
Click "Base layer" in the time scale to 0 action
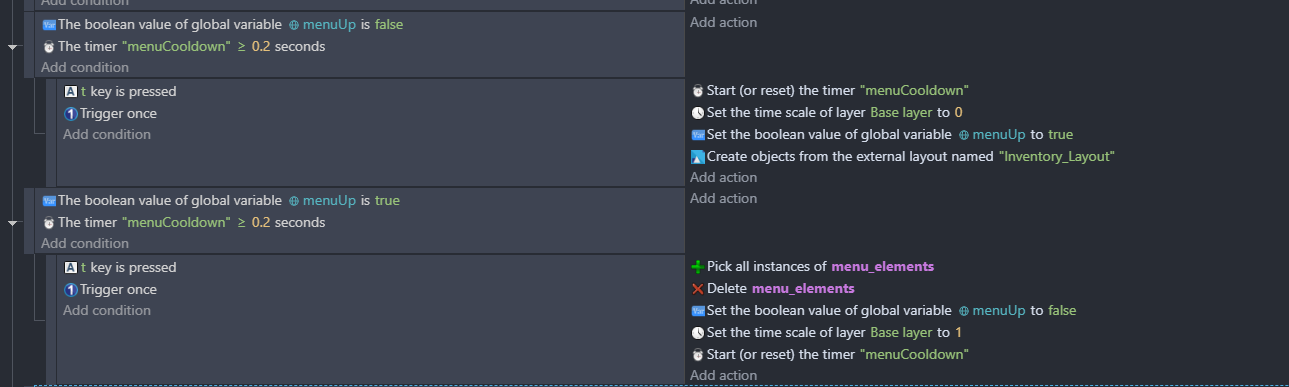pos(902,112)
